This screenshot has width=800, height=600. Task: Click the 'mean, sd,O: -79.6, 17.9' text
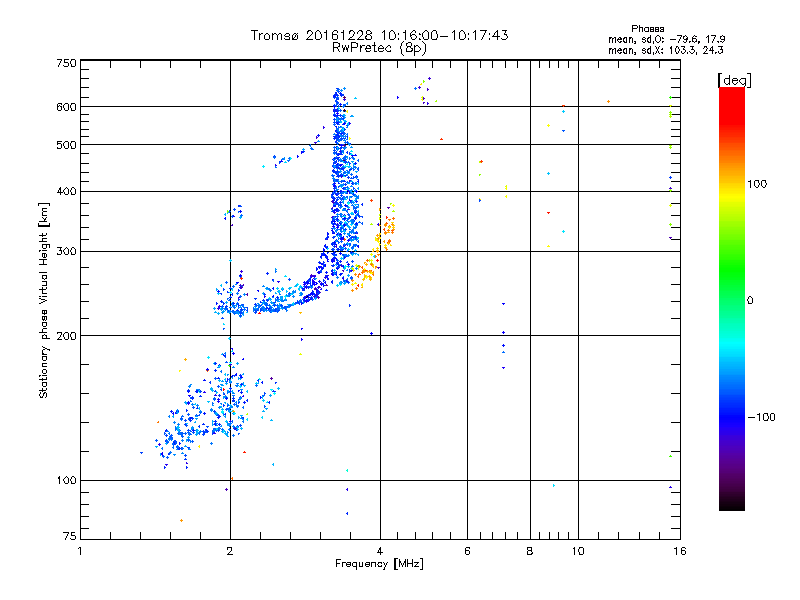[666, 39]
